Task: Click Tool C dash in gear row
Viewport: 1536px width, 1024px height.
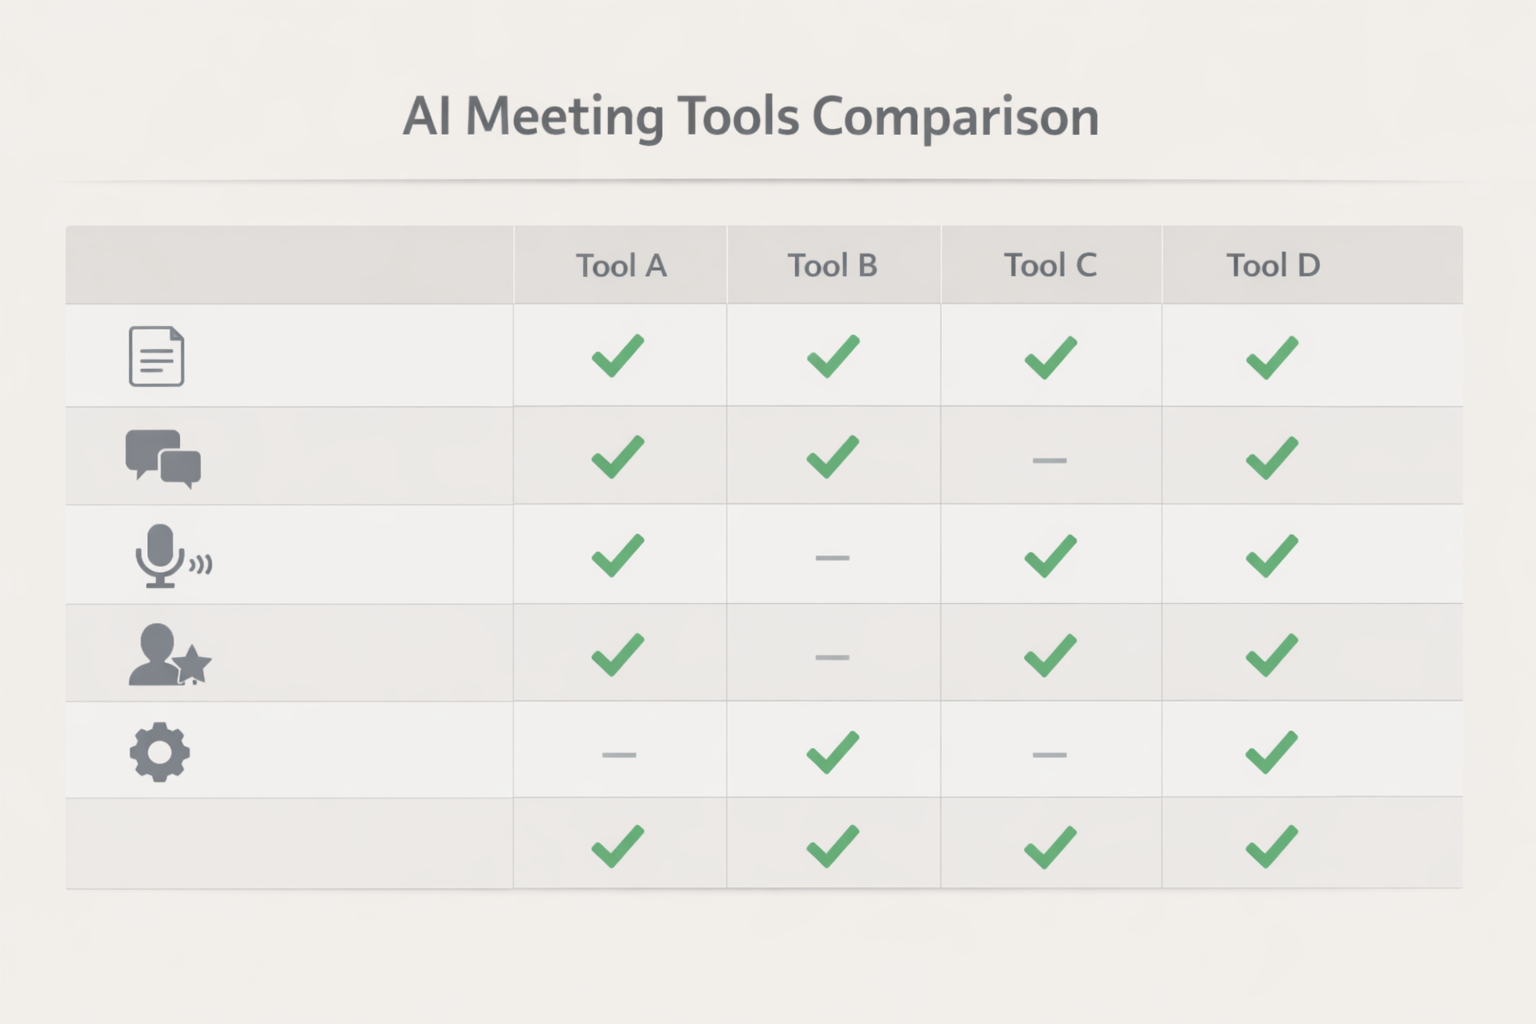Action: point(1049,755)
